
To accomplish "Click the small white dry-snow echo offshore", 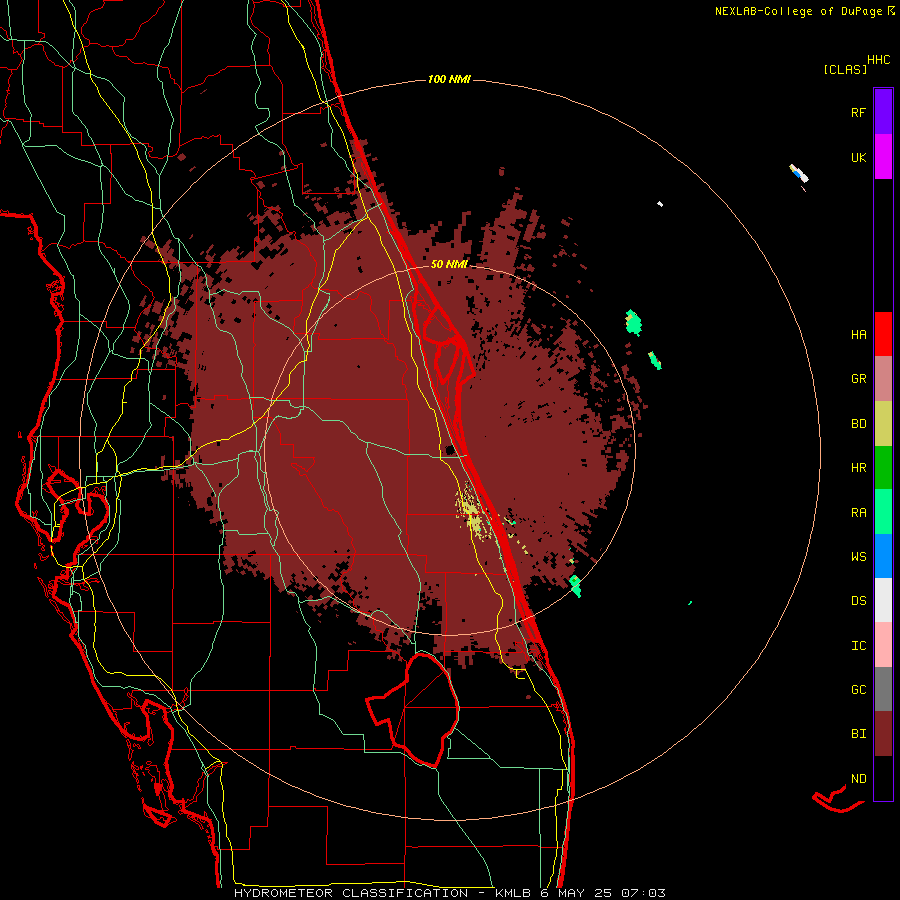I will click(660, 204).
